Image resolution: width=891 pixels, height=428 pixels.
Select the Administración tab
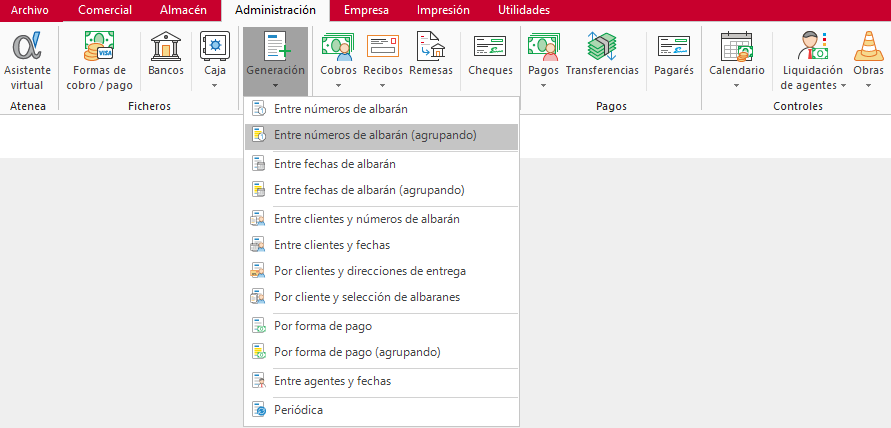(x=275, y=10)
